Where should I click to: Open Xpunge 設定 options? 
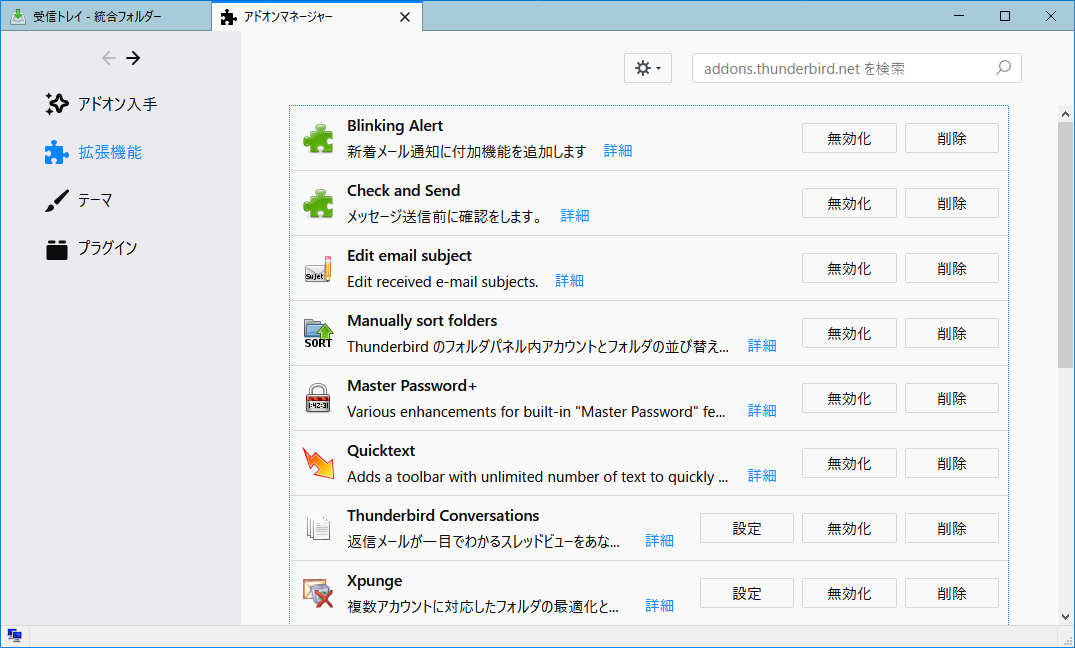pyautogui.click(x=747, y=593)
